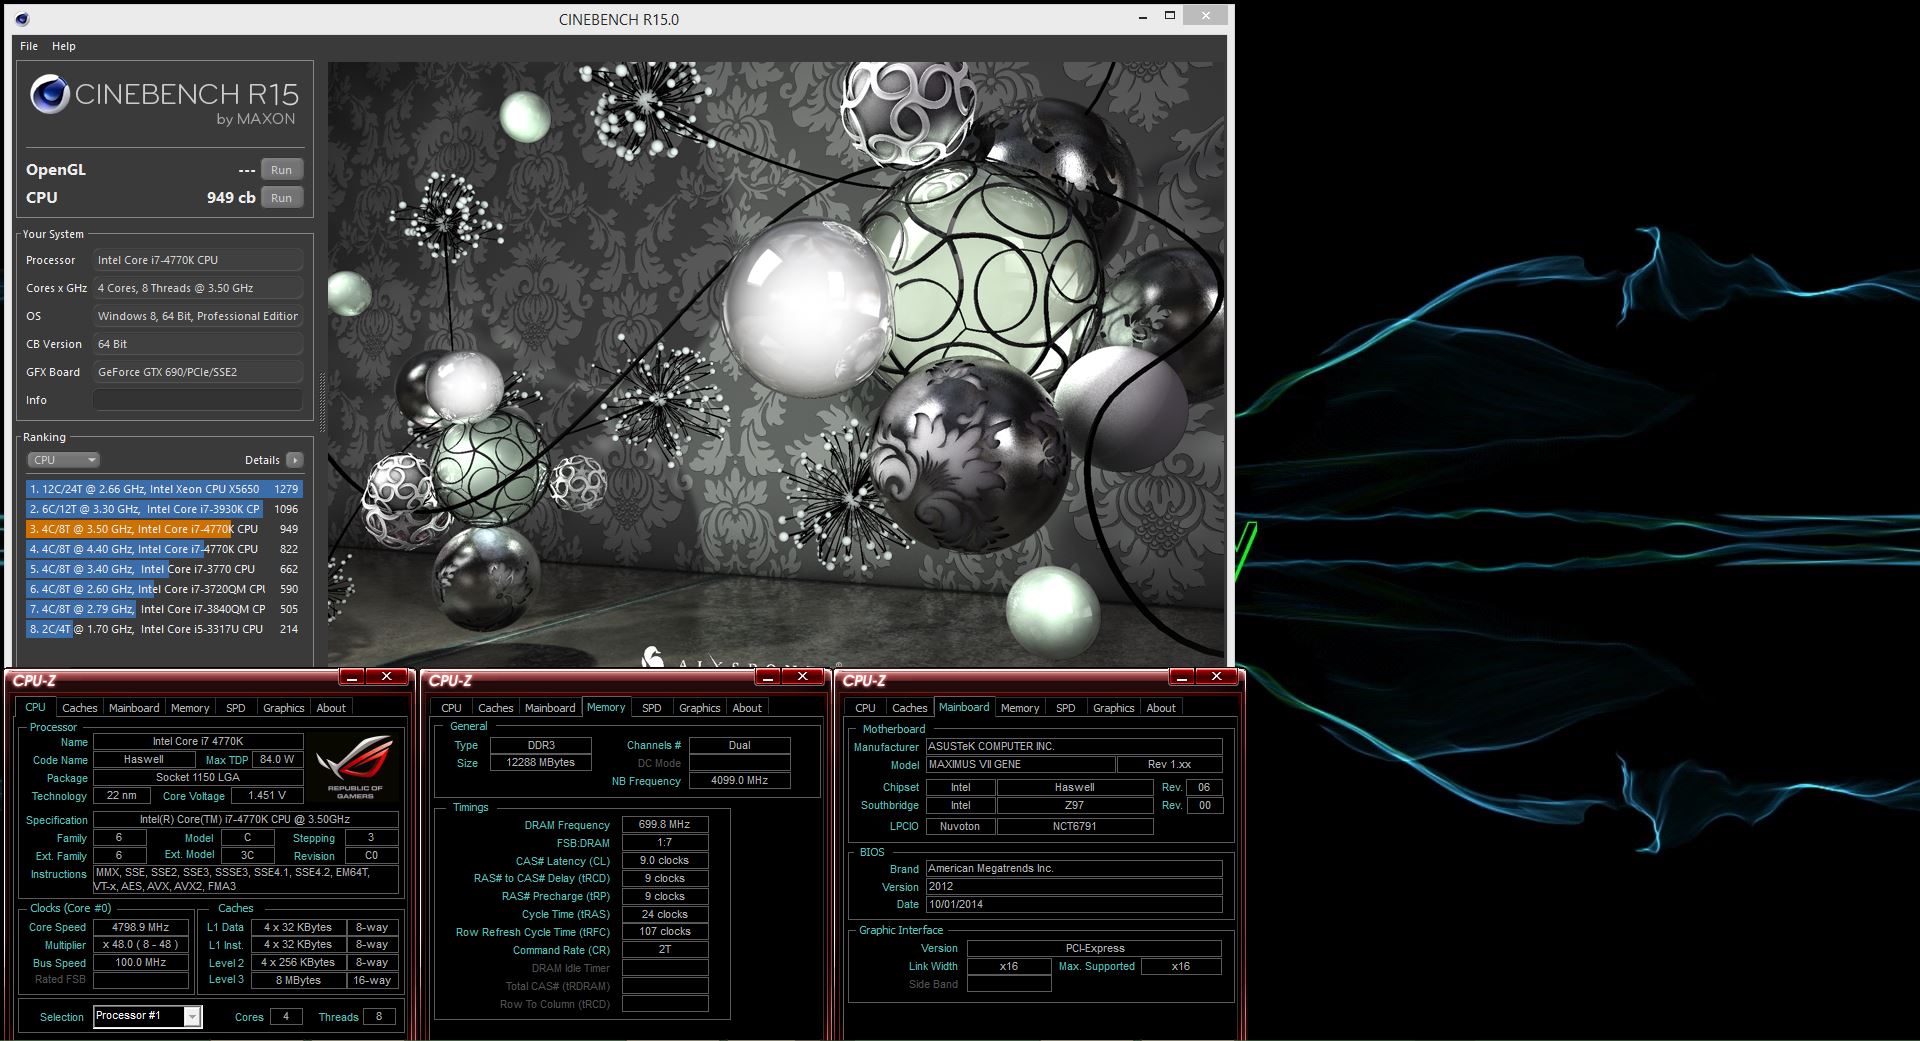Screen dimensions: 1920x1041
Task: Switch to Graphics tab in right CPU-Z
Action: [1114, 708]
